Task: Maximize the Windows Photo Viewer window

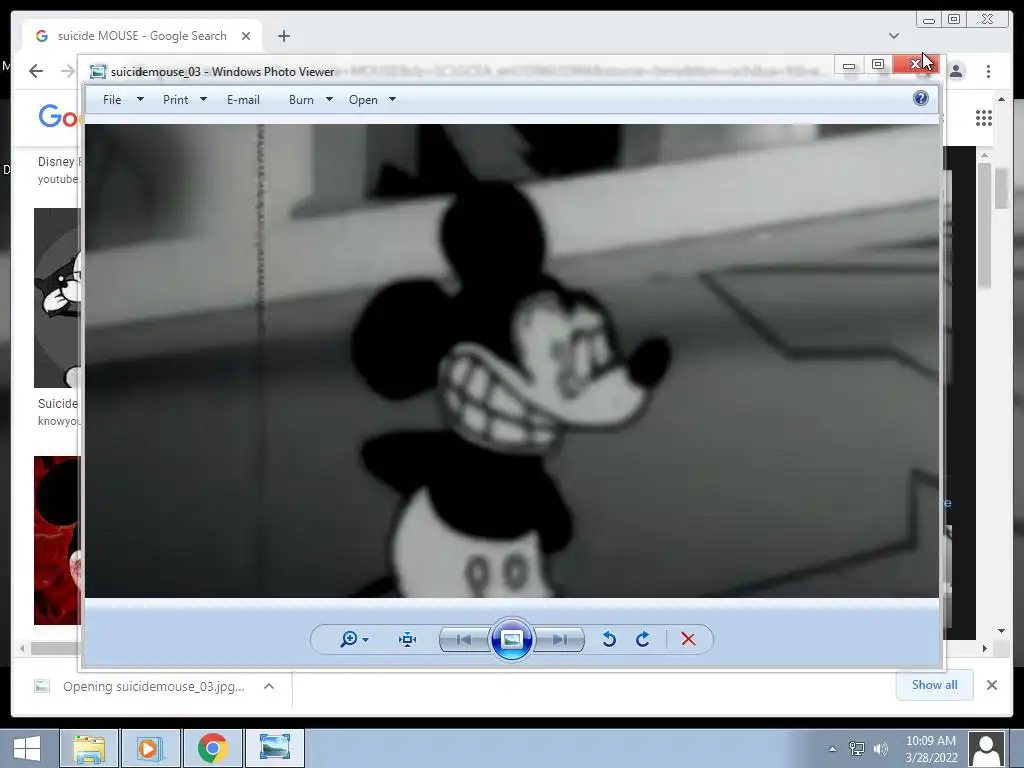Action: tap(878, 64)
